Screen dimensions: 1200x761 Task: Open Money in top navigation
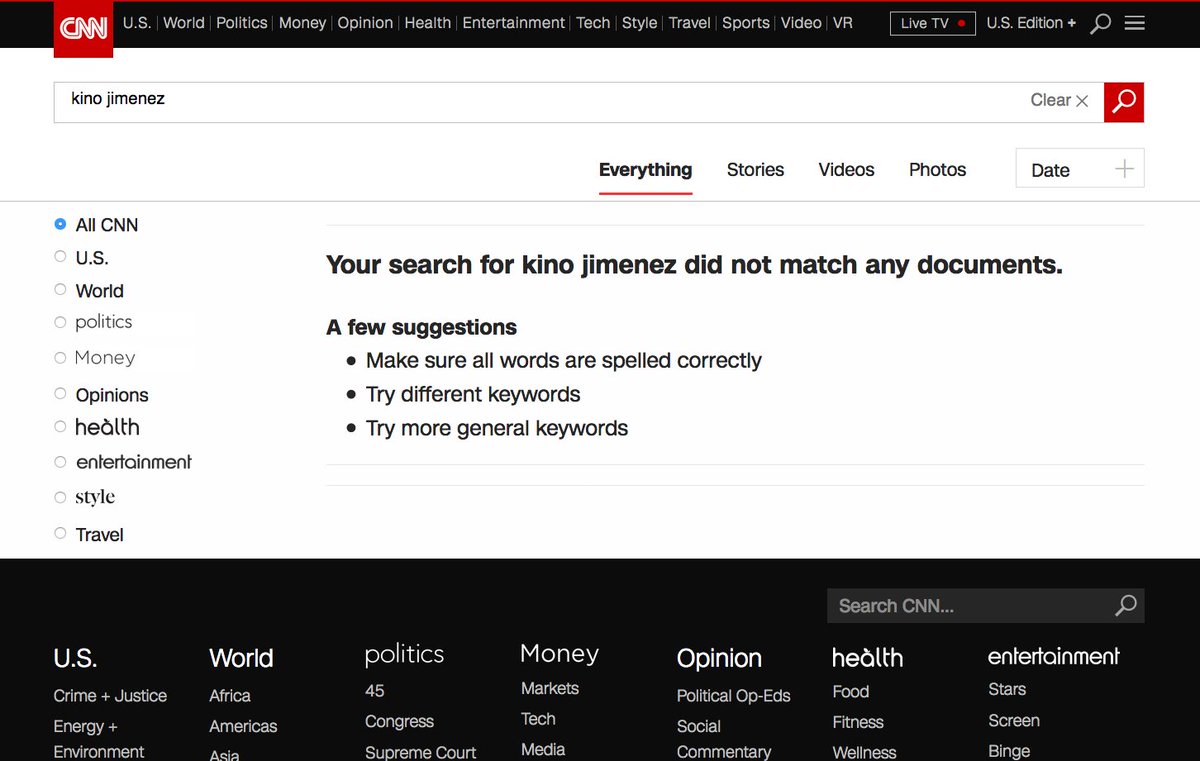(x=302, y=22)
